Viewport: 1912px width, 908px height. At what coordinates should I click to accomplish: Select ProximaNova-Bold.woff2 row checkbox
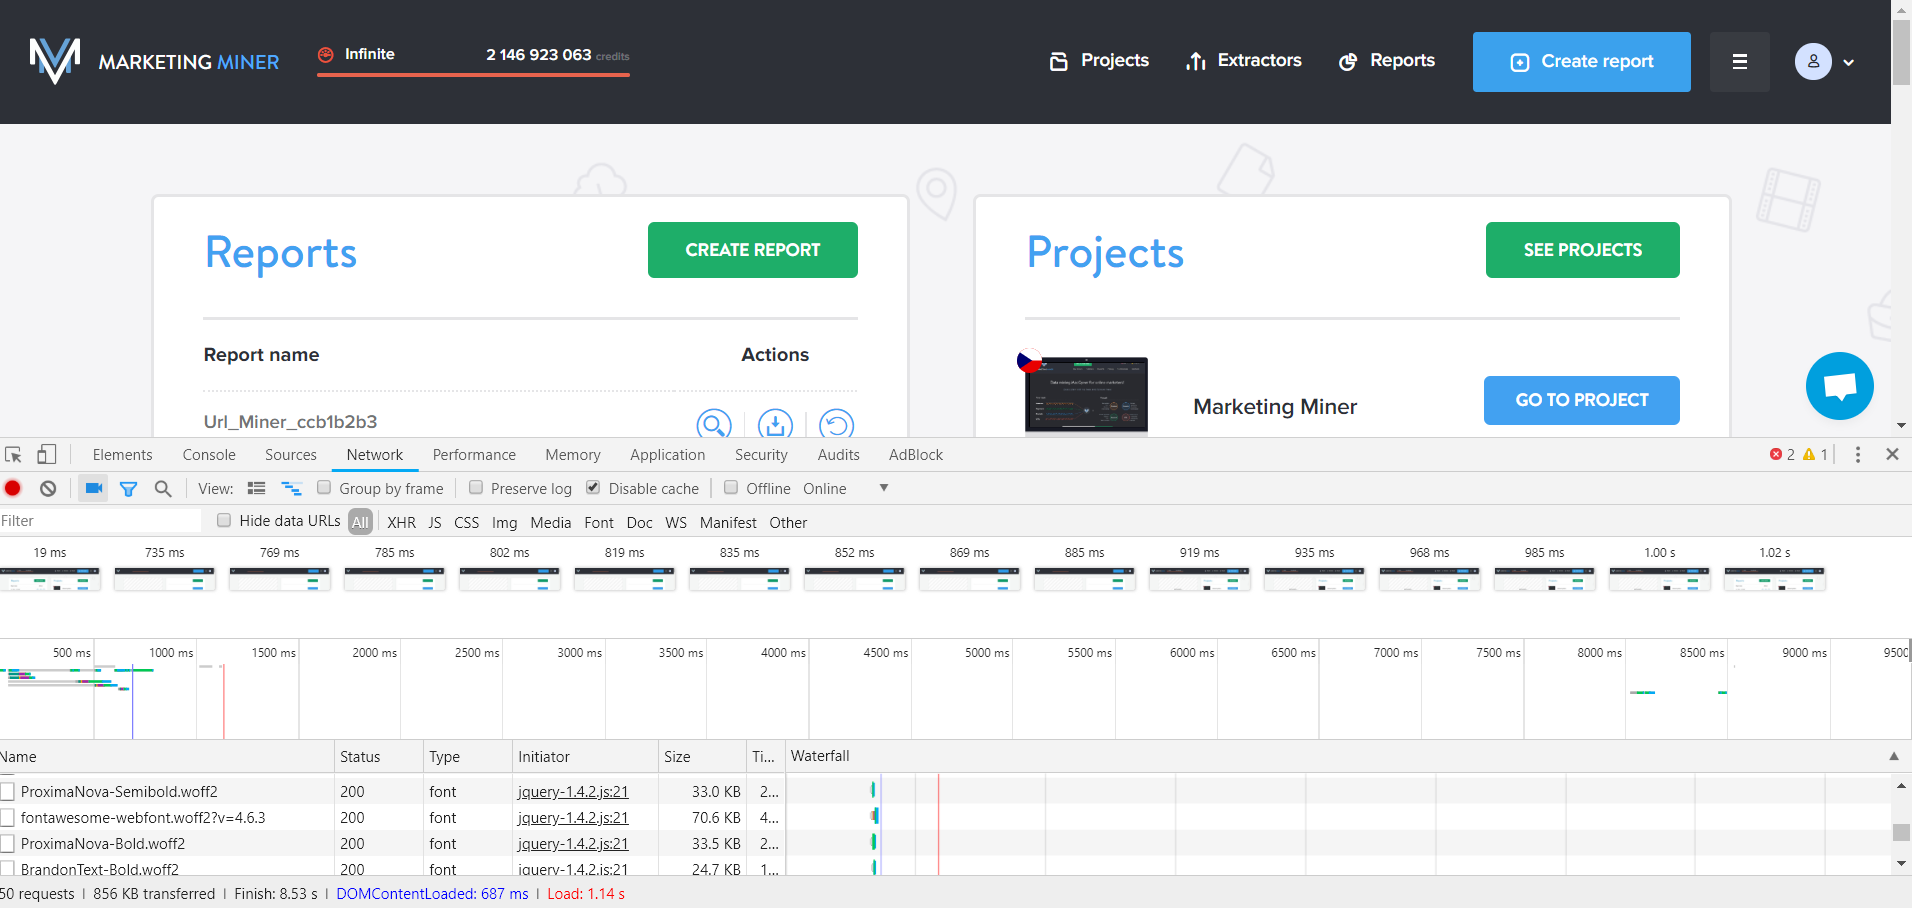7,844
